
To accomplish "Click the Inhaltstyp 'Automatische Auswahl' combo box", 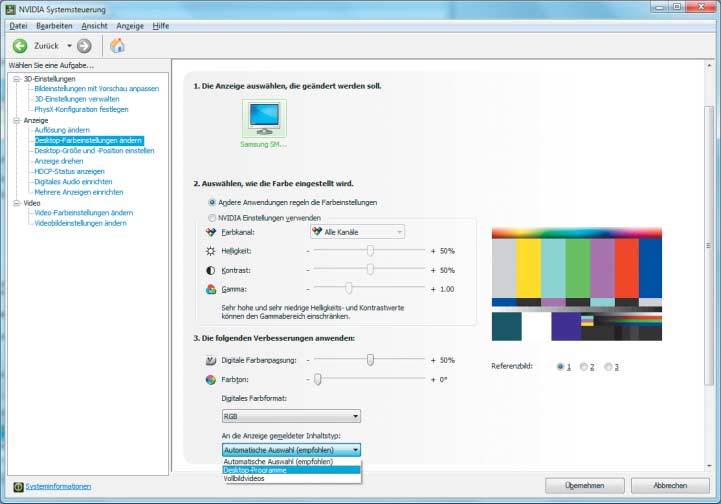I will point(291,450).
